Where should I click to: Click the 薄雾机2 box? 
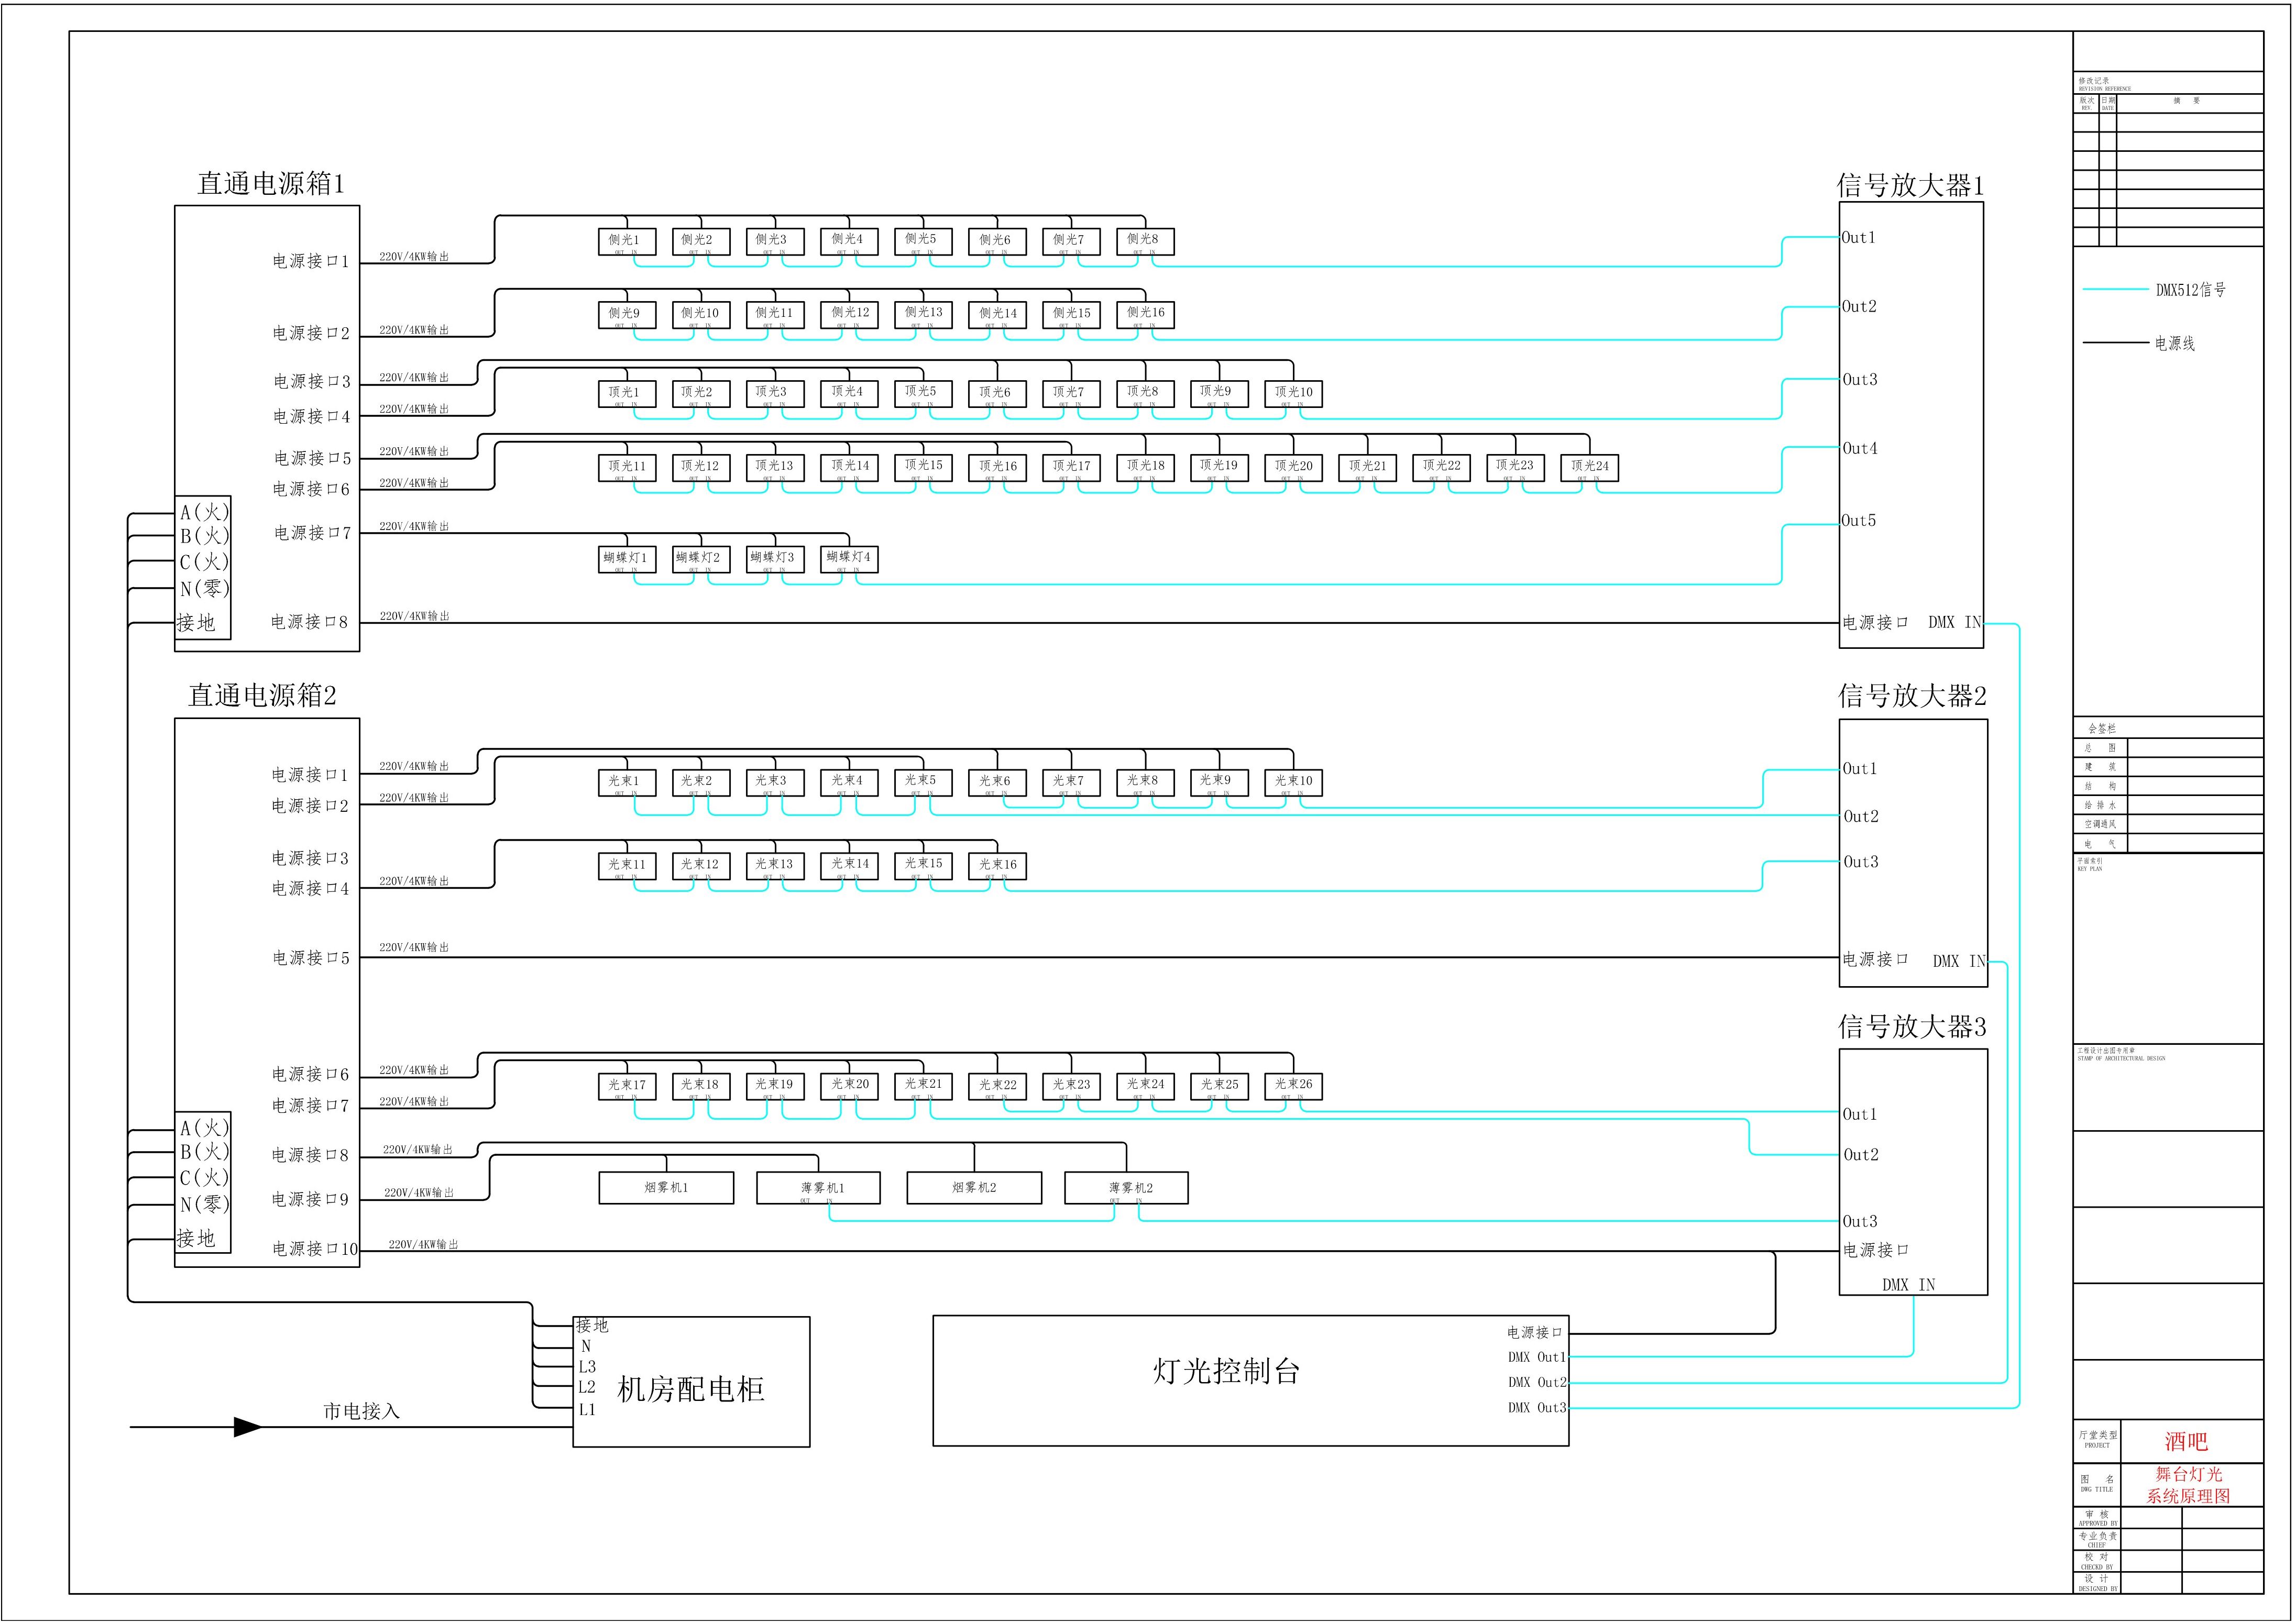coord(1127,1188)
